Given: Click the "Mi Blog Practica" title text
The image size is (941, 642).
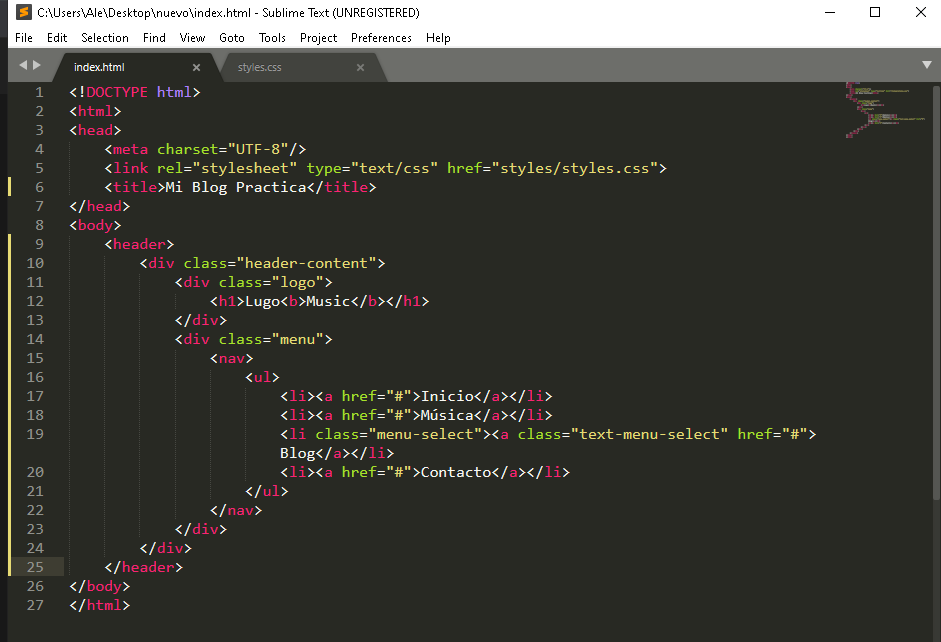Looking at the screenshot, I should 236,188.
